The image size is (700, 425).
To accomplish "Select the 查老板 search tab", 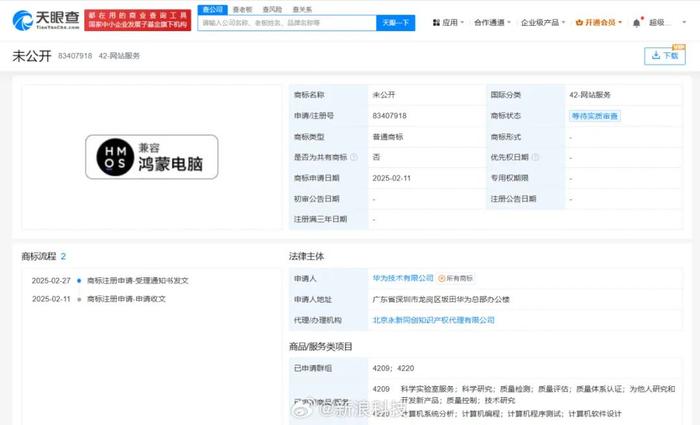I will 242,9.
